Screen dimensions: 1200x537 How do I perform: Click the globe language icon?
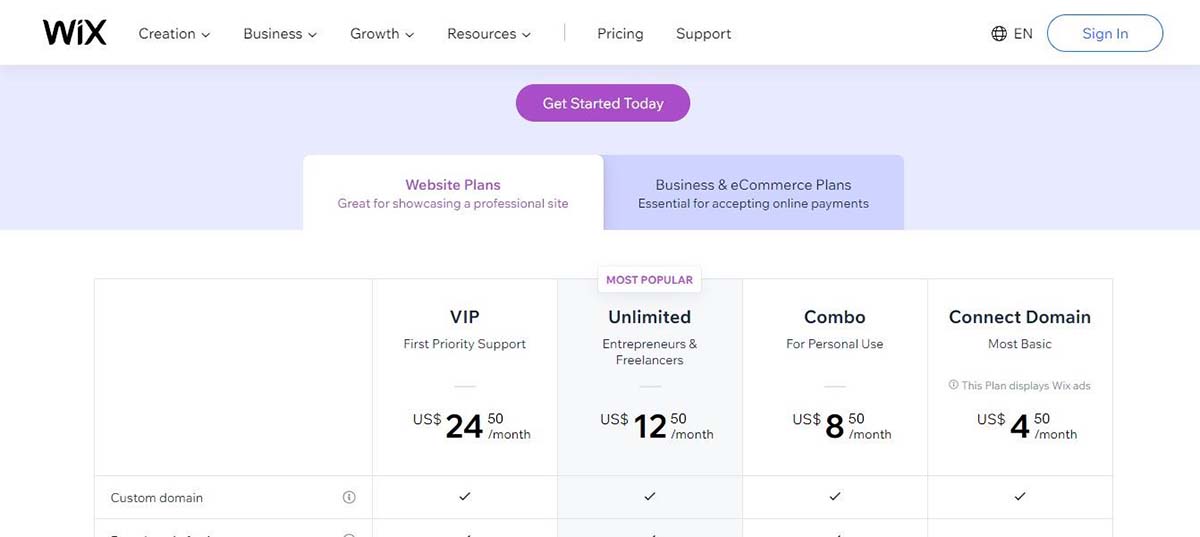[998, 34]
